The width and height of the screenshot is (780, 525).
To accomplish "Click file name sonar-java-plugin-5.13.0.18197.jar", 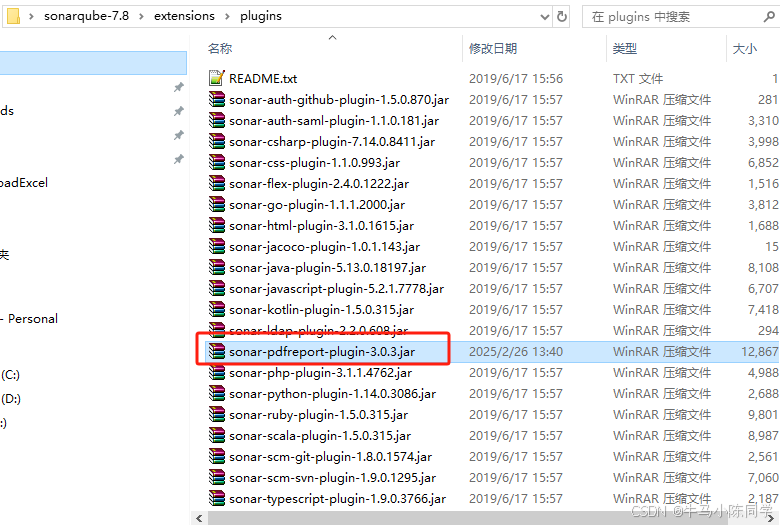I will (327, 267).
